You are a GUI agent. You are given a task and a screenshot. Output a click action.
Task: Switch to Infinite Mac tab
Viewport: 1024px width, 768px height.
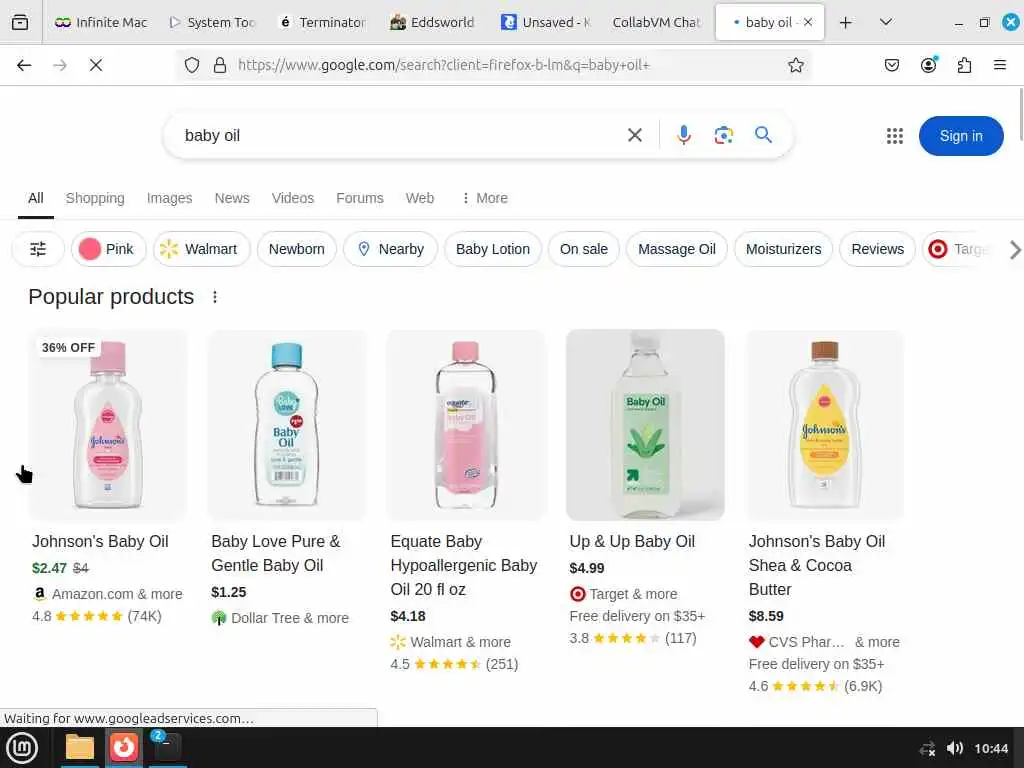coord(101,22)
